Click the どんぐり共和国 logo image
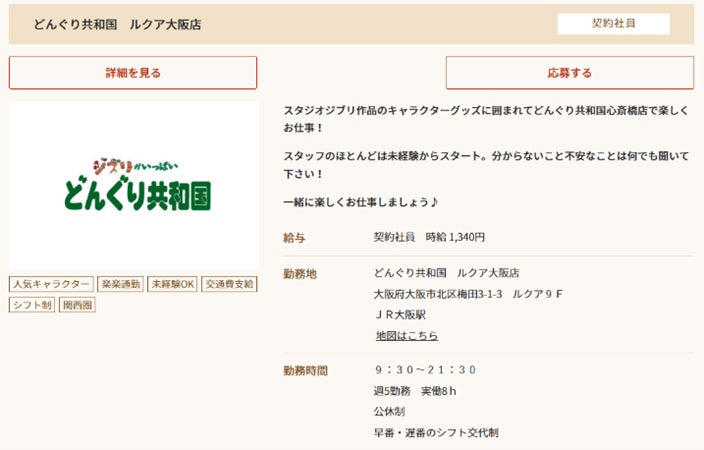 click(x=134, y=185)
